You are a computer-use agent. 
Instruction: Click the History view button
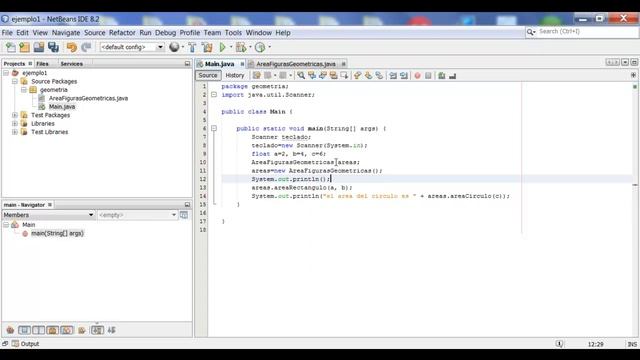[235, 76]
